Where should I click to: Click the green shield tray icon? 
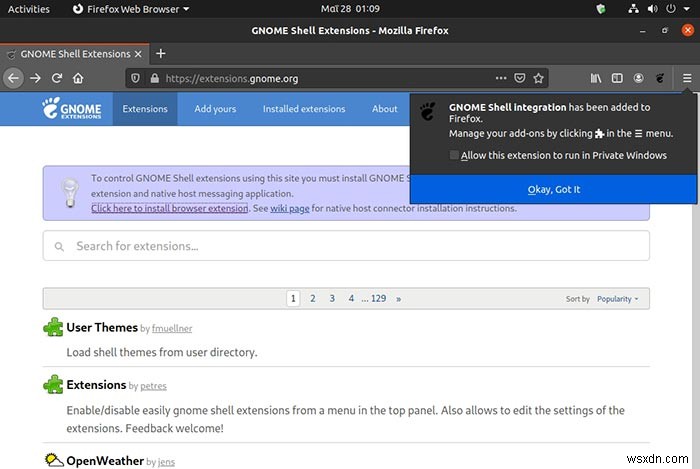(601, 8)
